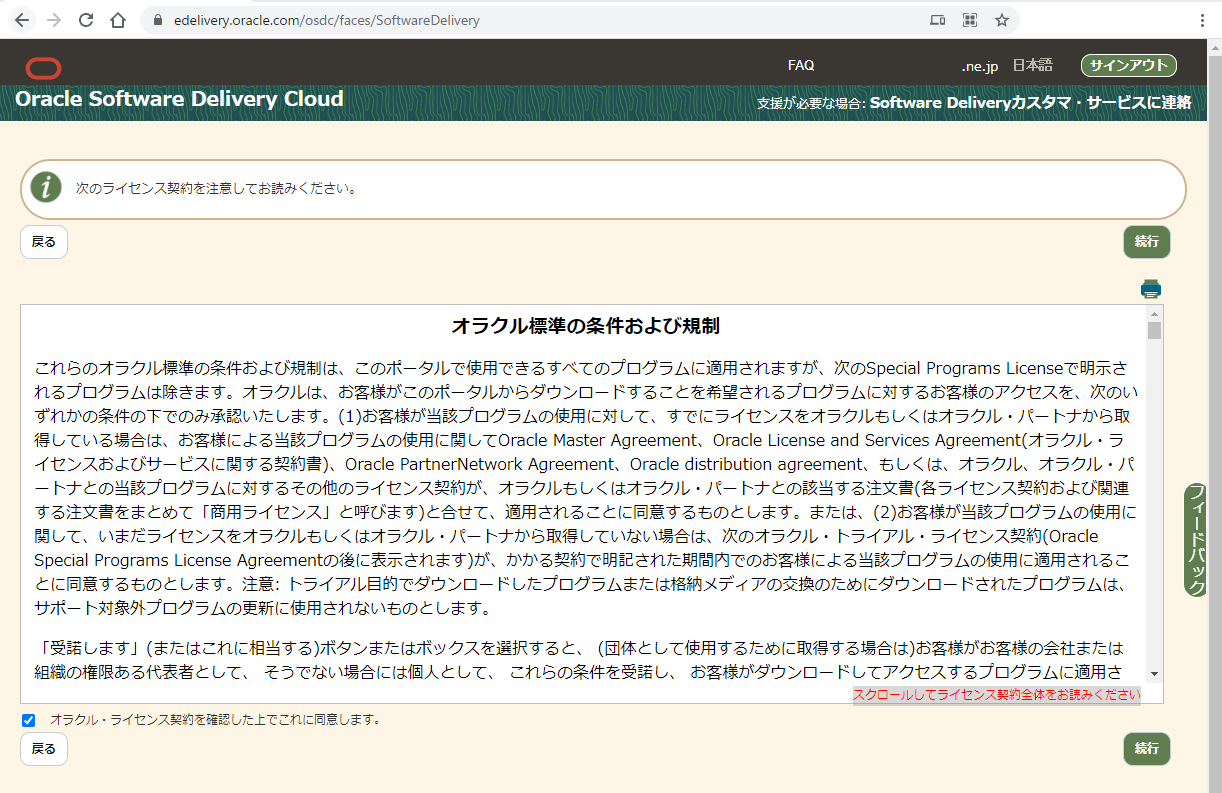1222x793 pixels.
Task: Open the 日本語 language selector
Action: 1032,65
